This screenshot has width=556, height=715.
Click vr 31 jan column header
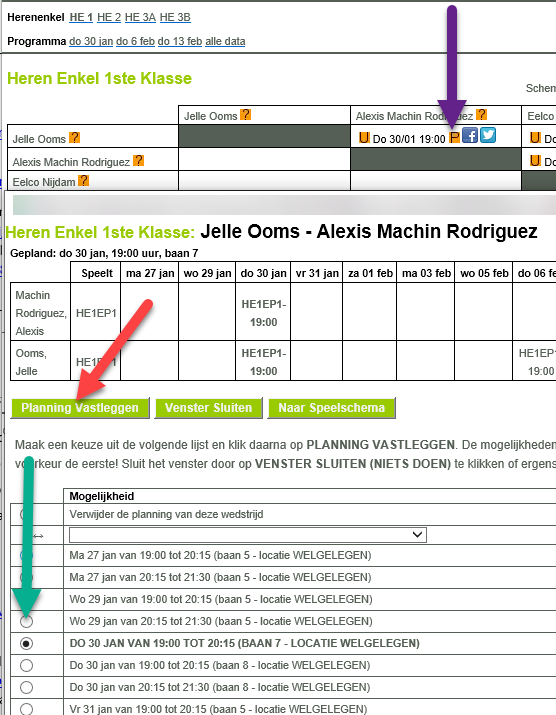pos(317,273)
